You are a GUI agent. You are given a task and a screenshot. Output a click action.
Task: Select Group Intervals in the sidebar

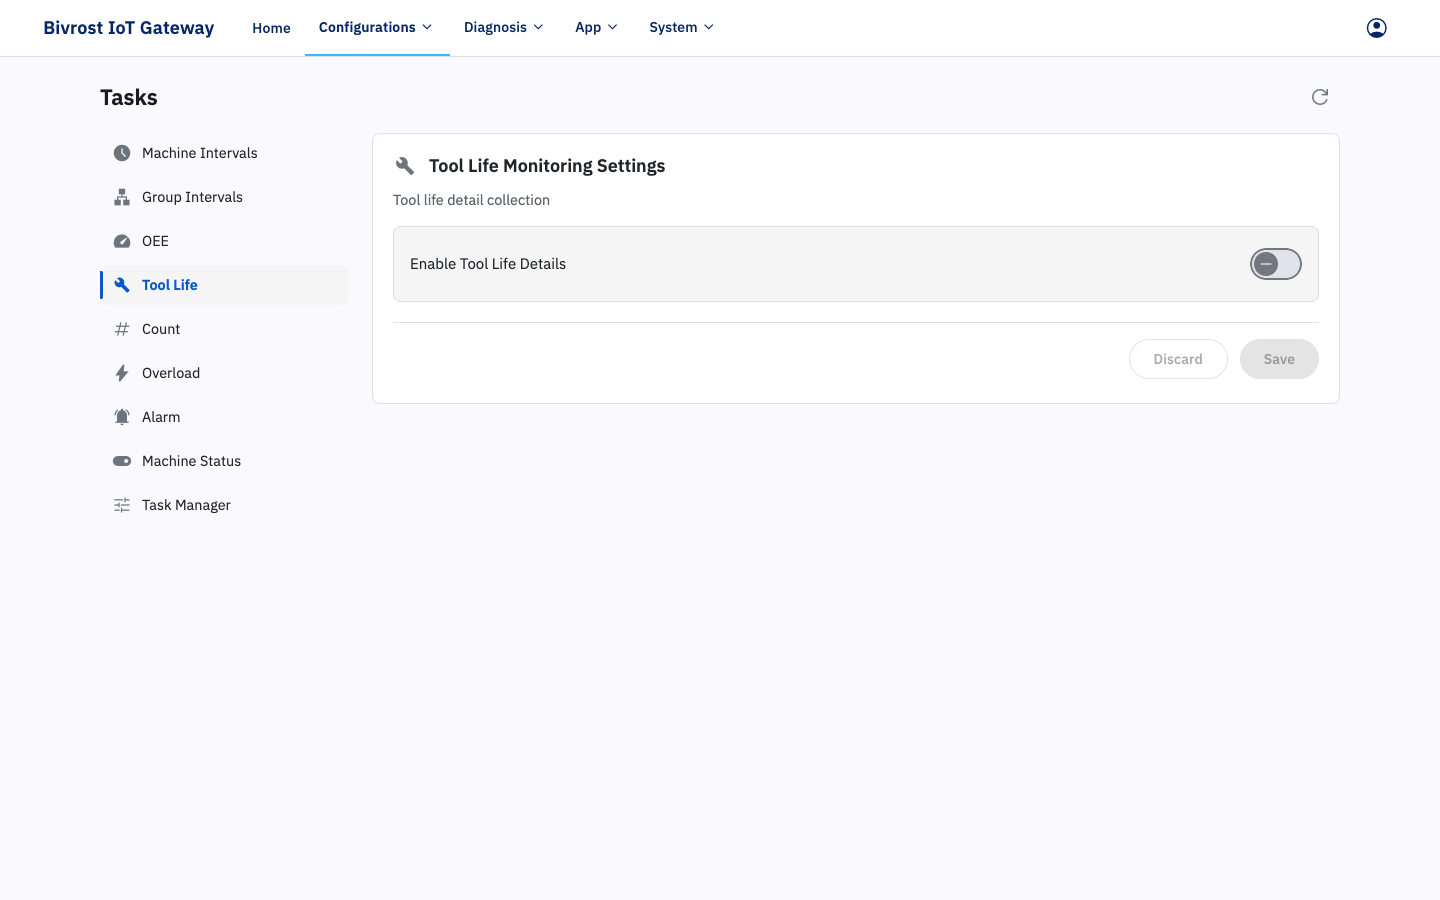tap(224, 197)
